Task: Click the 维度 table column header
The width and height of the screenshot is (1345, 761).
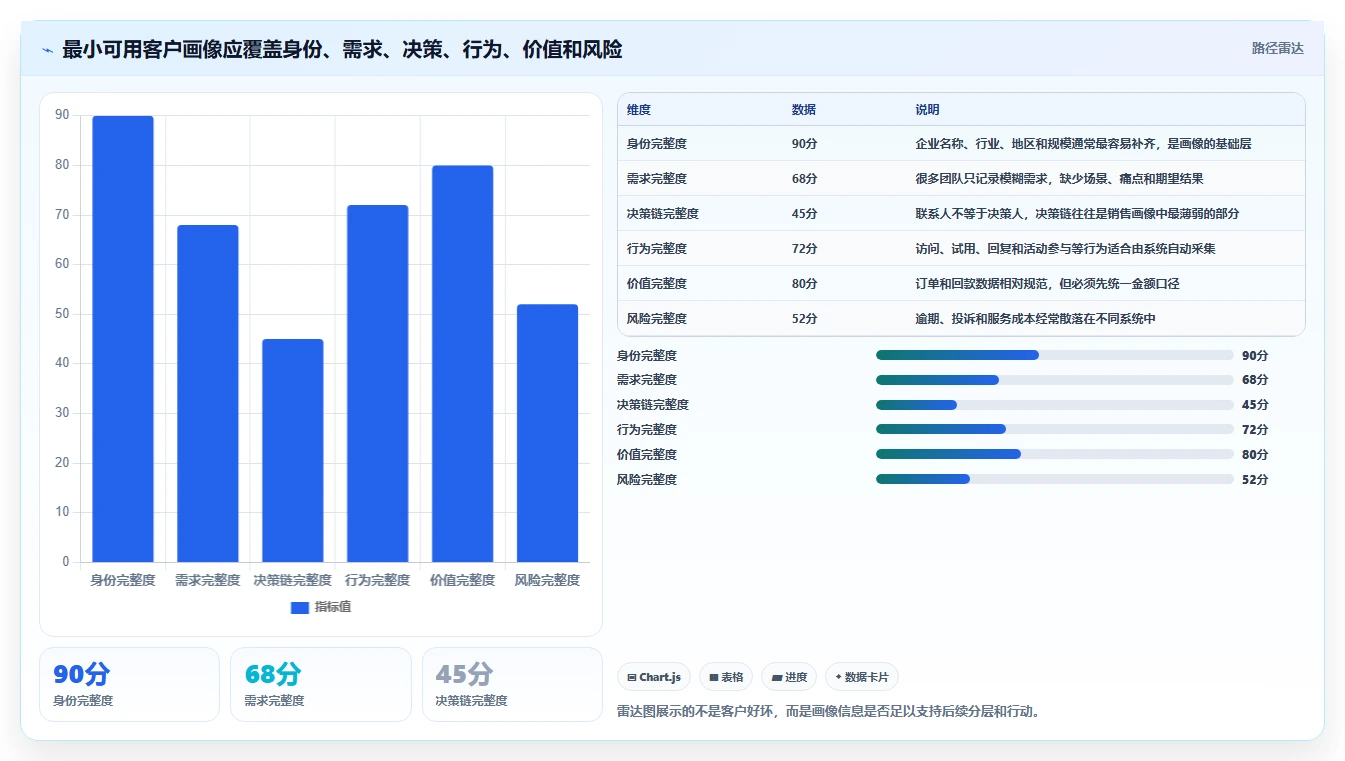Action: point(639,110)
